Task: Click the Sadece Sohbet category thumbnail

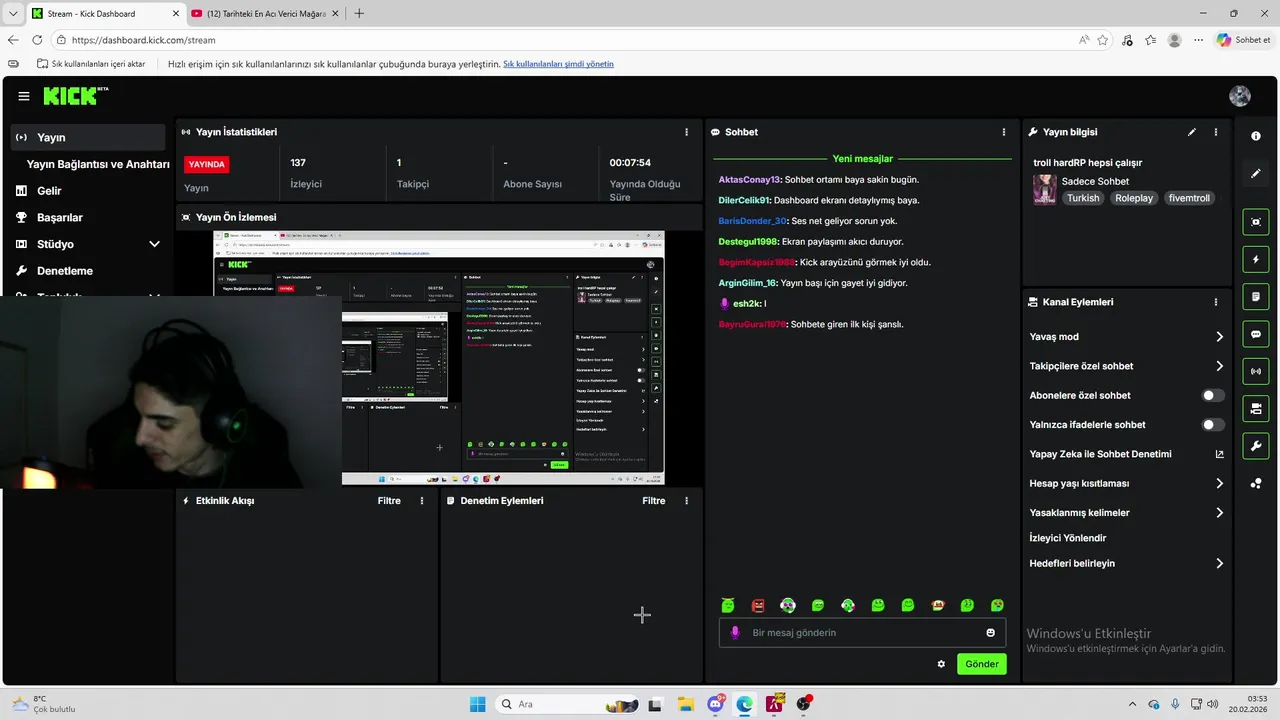Action: pos(1044,189)
